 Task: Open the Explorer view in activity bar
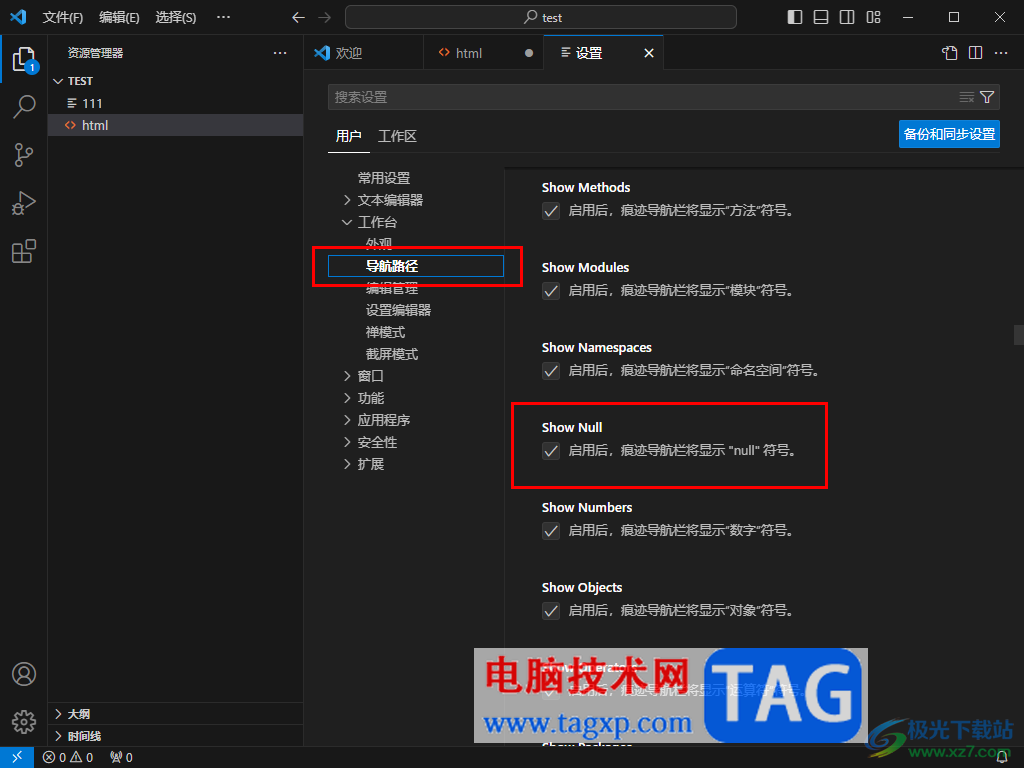[24, 59]
